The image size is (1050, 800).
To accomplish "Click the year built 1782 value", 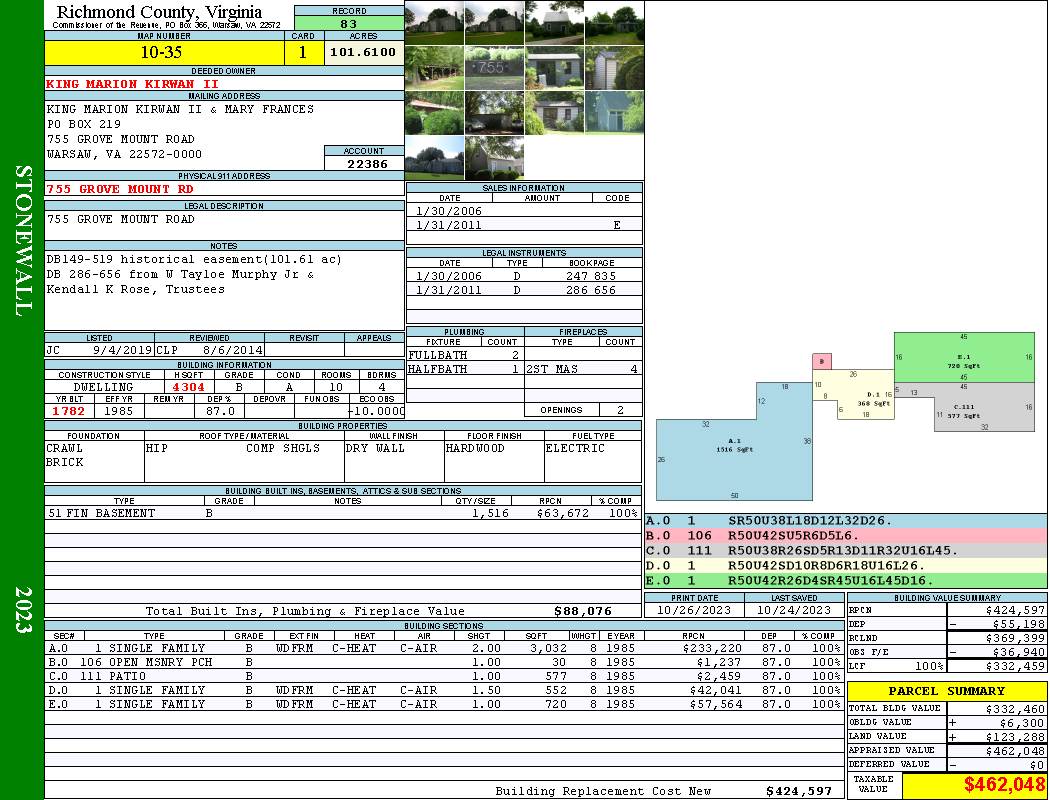I will point(69,410).
